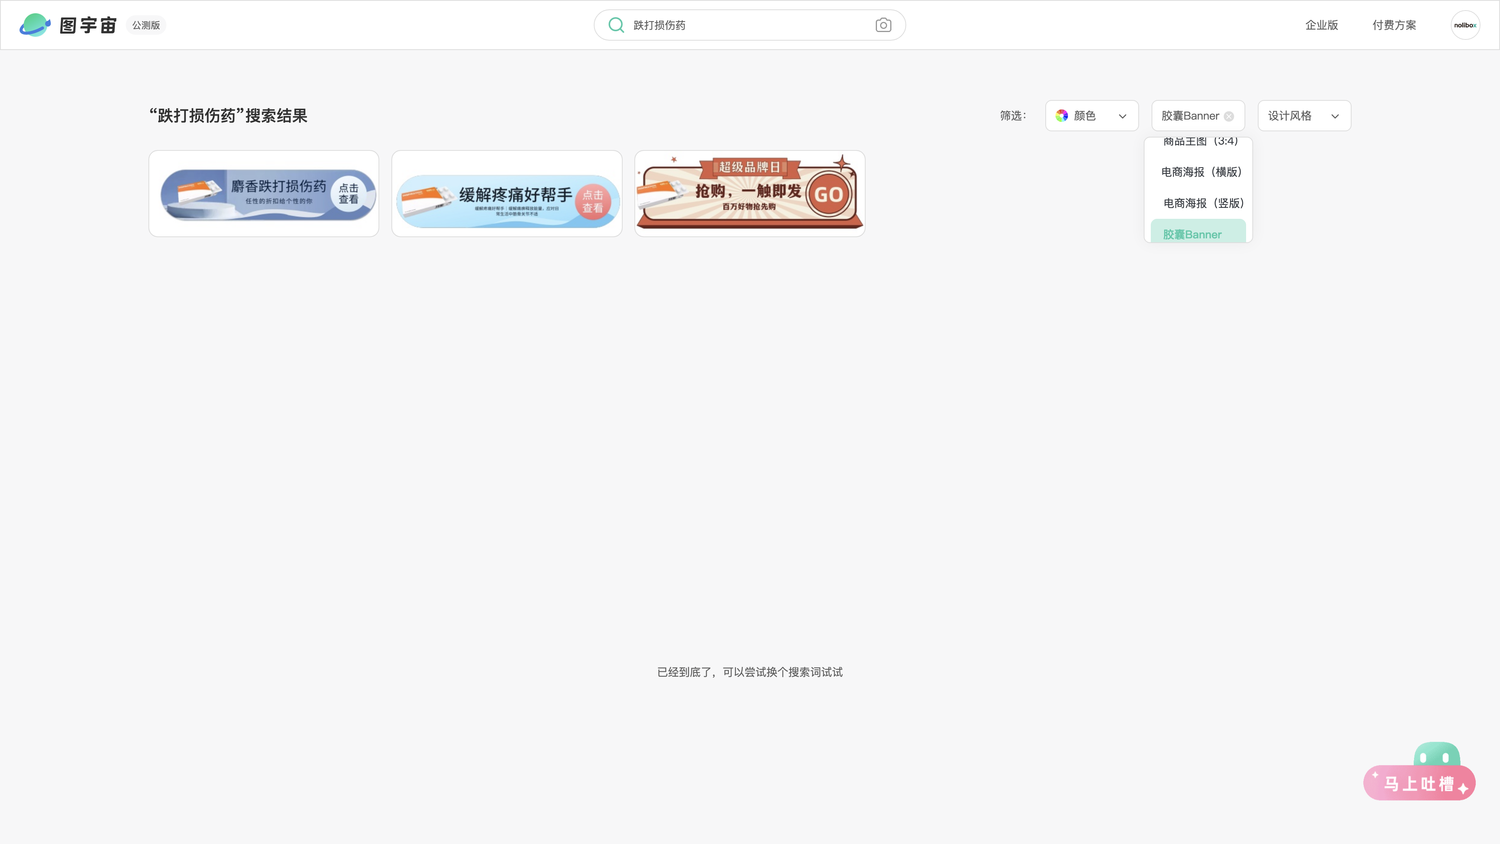Click the color wheel icon in the 颜色 filter
The image size is (1500, 844).
[1062, 116]
